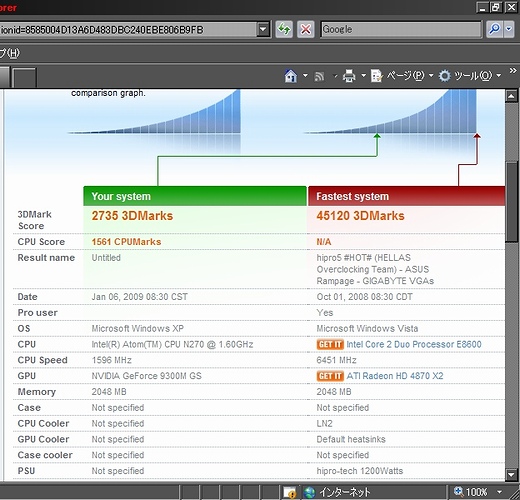The height and width of the screenshot is (500, 520).
Task: Open the ツール(O) menu
Action: (x=473, y=76)
